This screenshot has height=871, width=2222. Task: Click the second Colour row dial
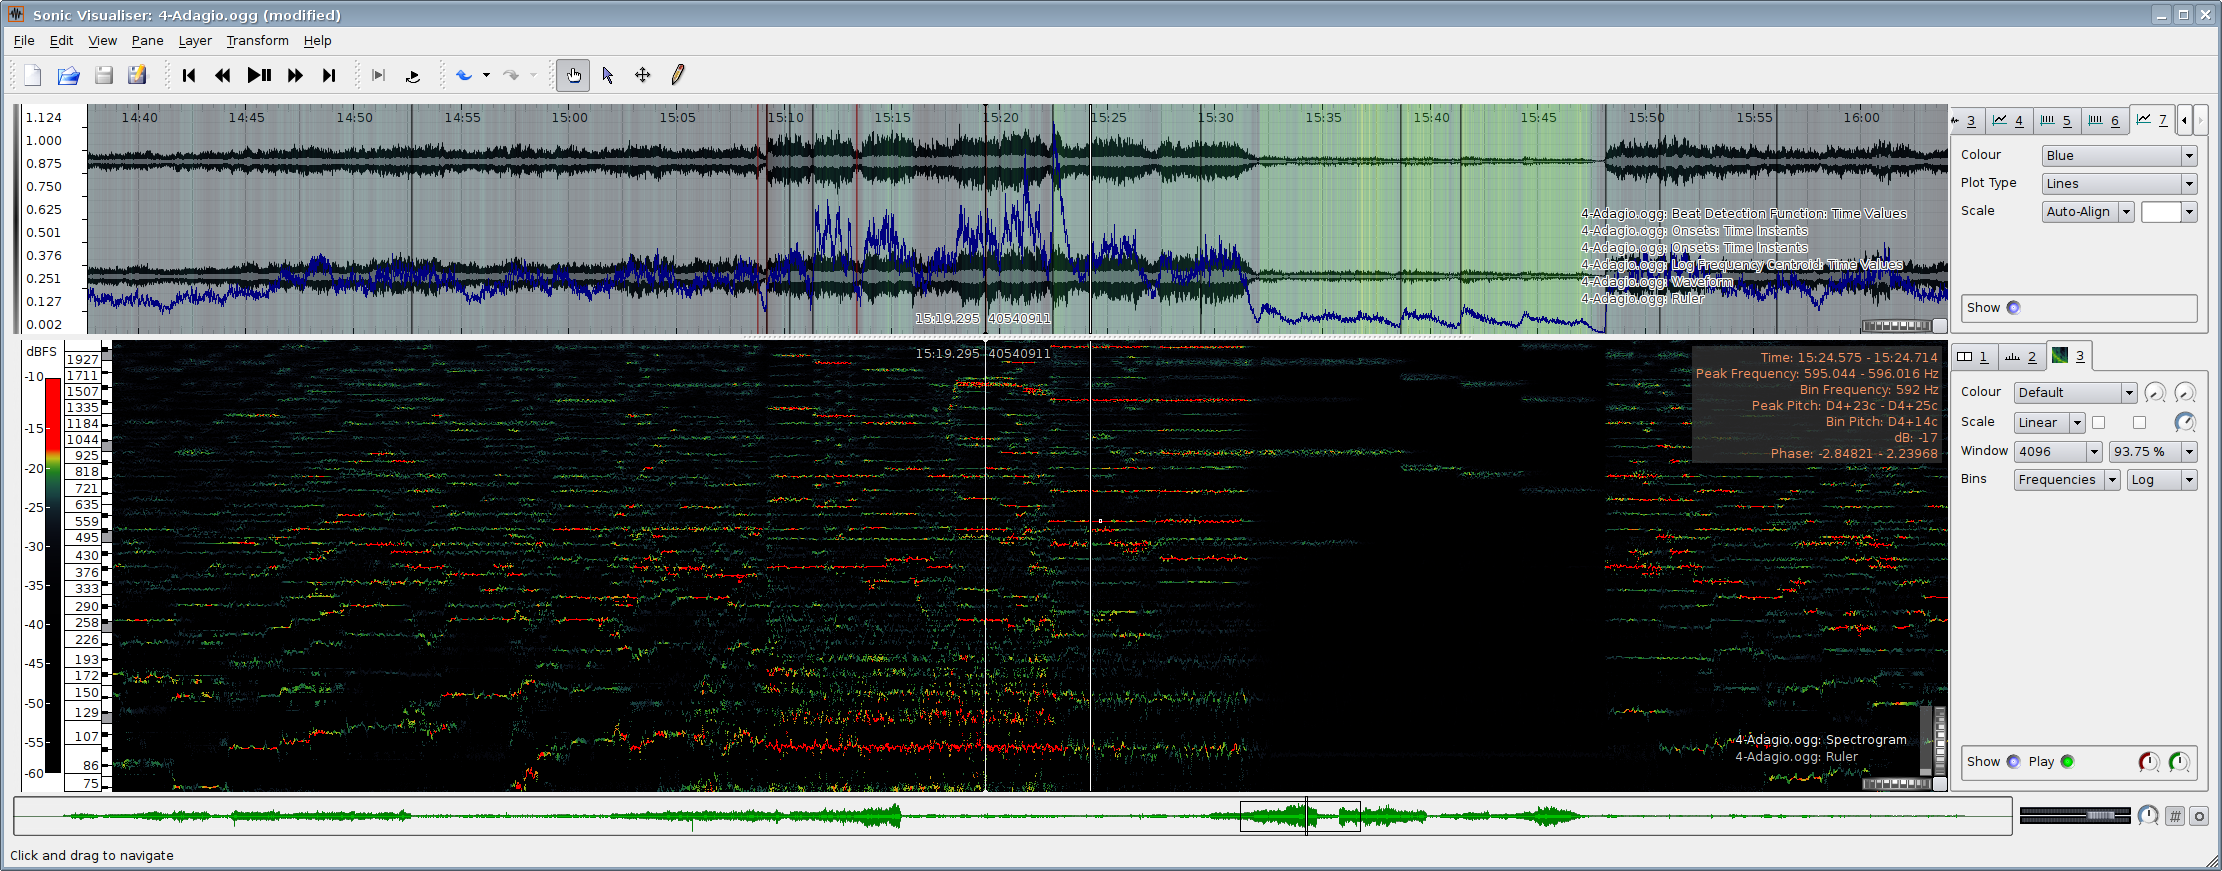2185,393
